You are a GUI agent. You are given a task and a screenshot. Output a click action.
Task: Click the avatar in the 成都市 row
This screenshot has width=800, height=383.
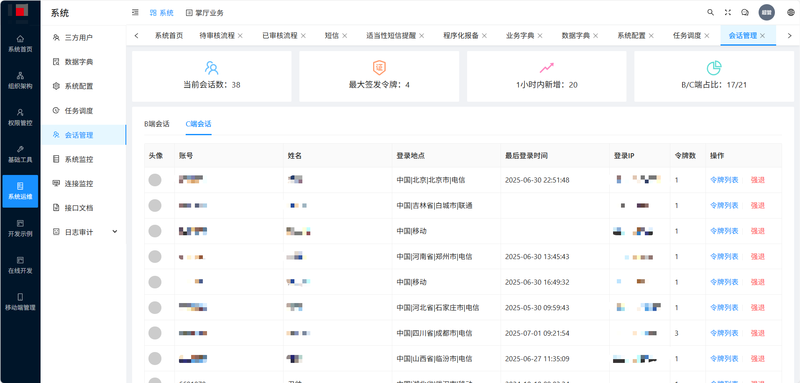coord(155,333)
